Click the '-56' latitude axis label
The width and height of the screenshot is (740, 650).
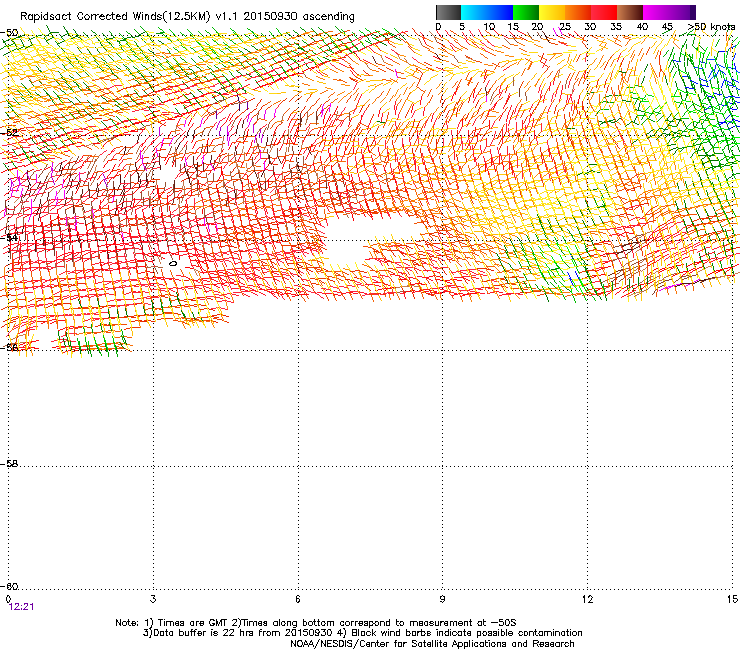coord(9,347)
